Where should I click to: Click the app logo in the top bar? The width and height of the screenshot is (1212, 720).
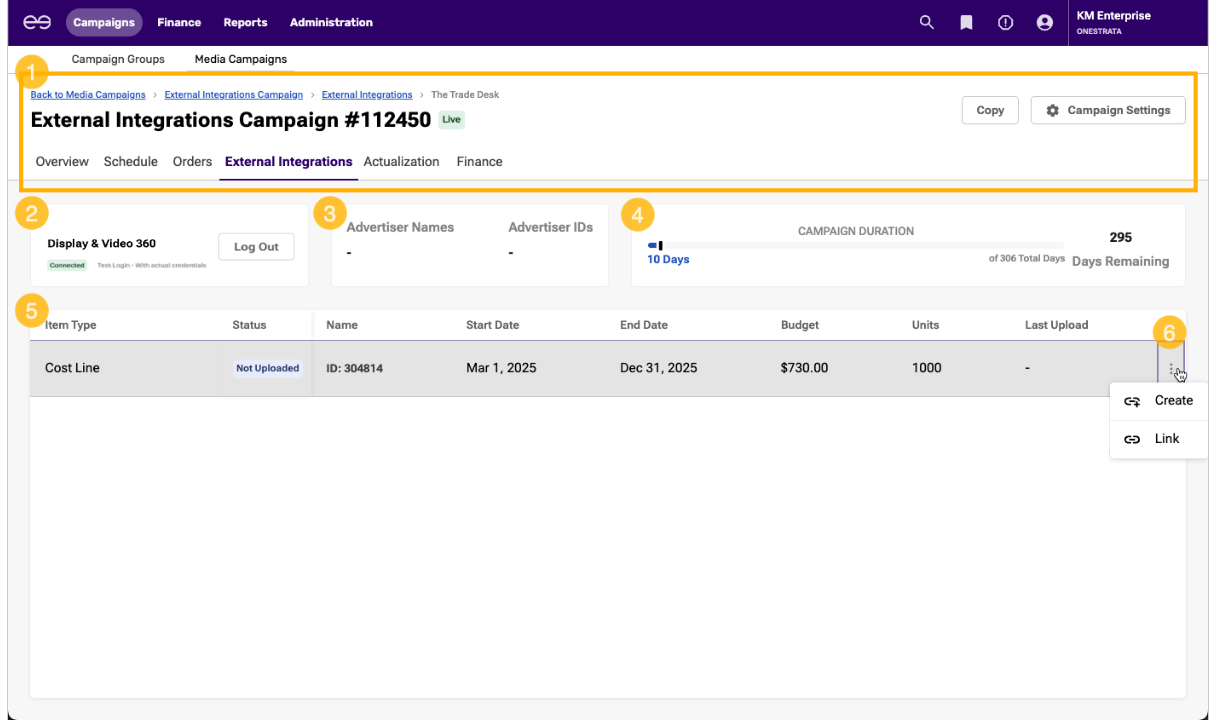(37, 22)
